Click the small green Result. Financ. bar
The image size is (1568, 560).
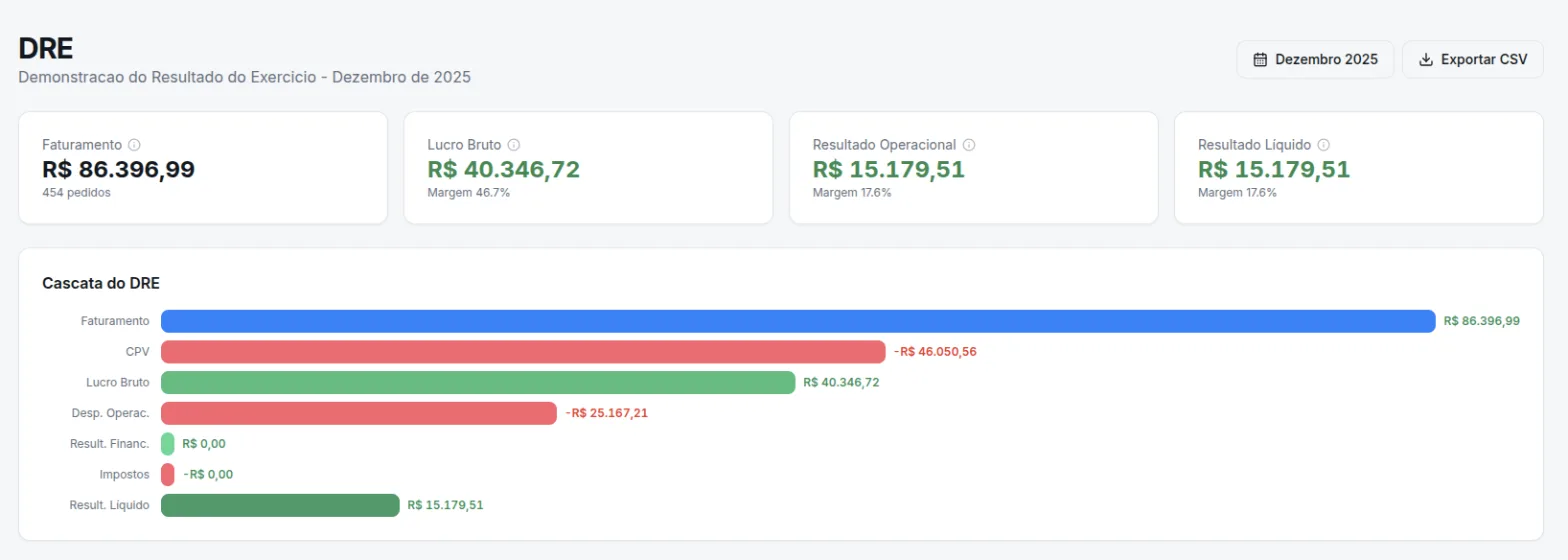tap(168, 444)
